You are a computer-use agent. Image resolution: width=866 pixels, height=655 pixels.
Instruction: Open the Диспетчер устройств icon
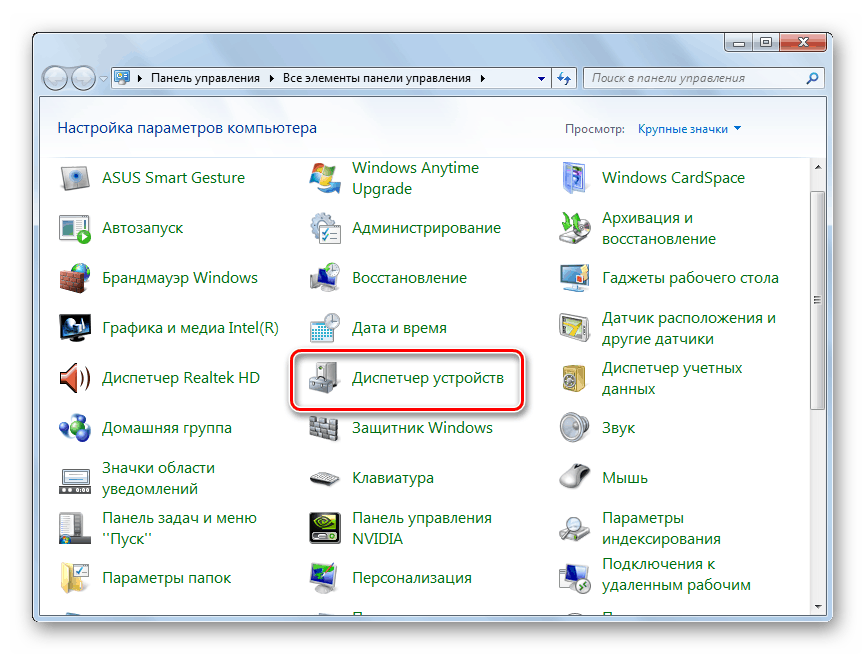(326, 379)
